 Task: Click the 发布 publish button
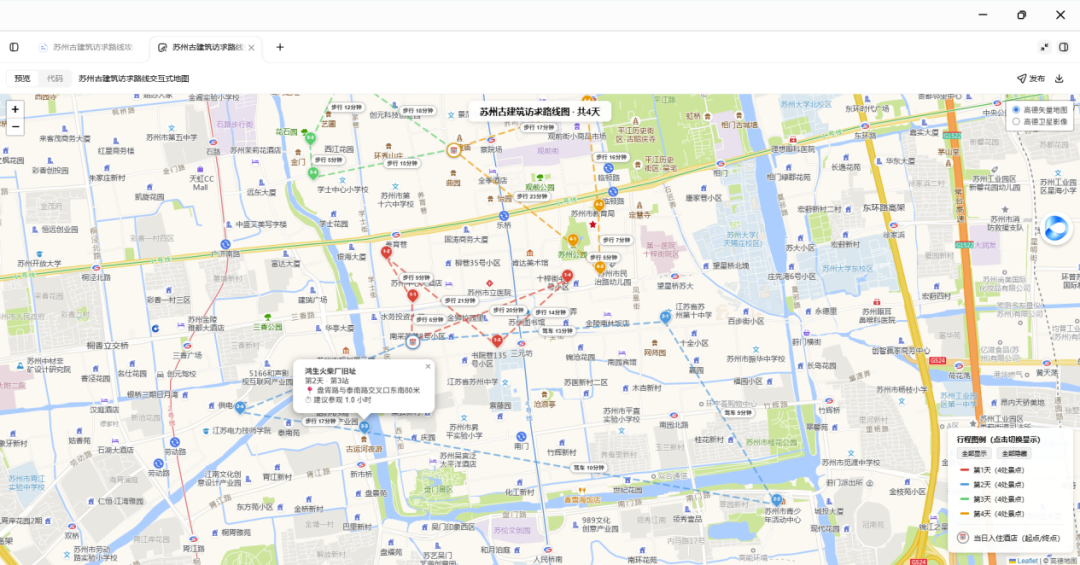tap(1031, 79)
